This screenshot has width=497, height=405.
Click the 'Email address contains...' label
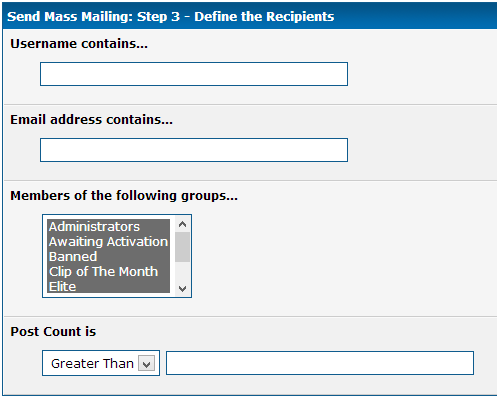(92, 120)
